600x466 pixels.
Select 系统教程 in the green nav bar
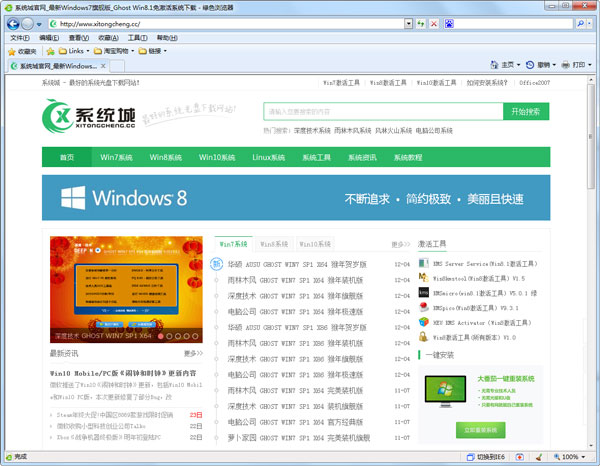408,157
